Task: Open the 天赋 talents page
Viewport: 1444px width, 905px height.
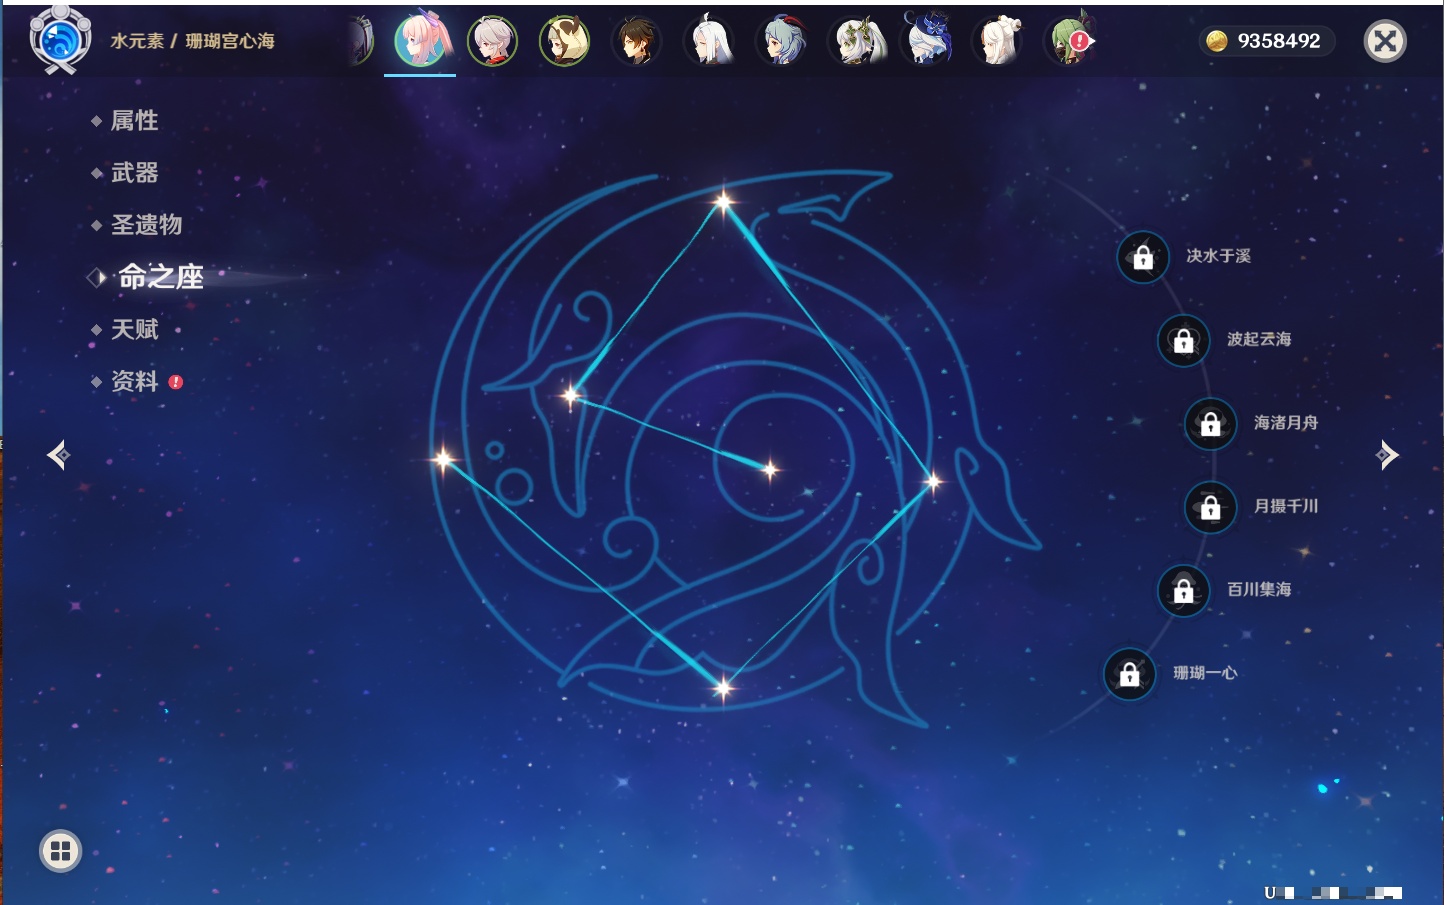Action: click(x=134, y=329)
